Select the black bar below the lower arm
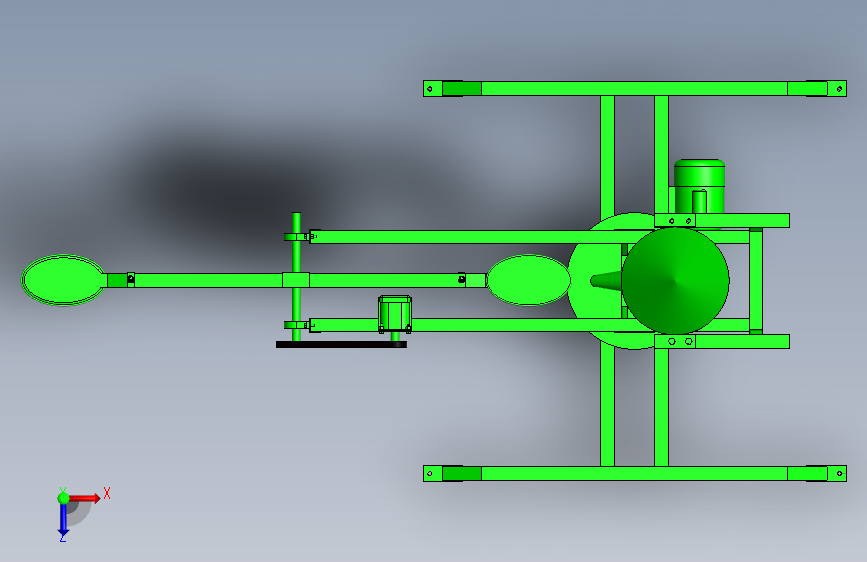Viewport: 867px width, 562px height. pos(341,345)
